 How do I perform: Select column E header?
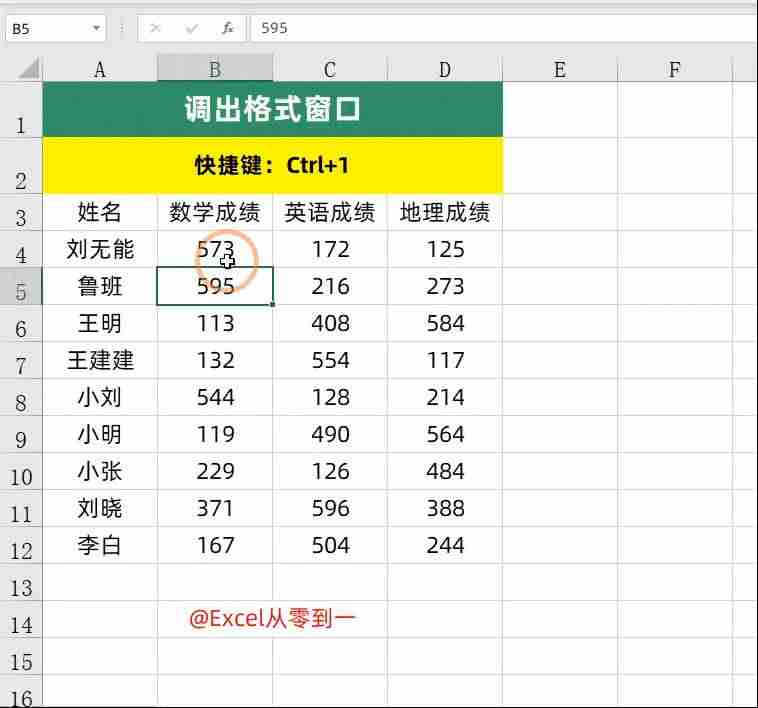pyautogui.click(x=560, y=69)
